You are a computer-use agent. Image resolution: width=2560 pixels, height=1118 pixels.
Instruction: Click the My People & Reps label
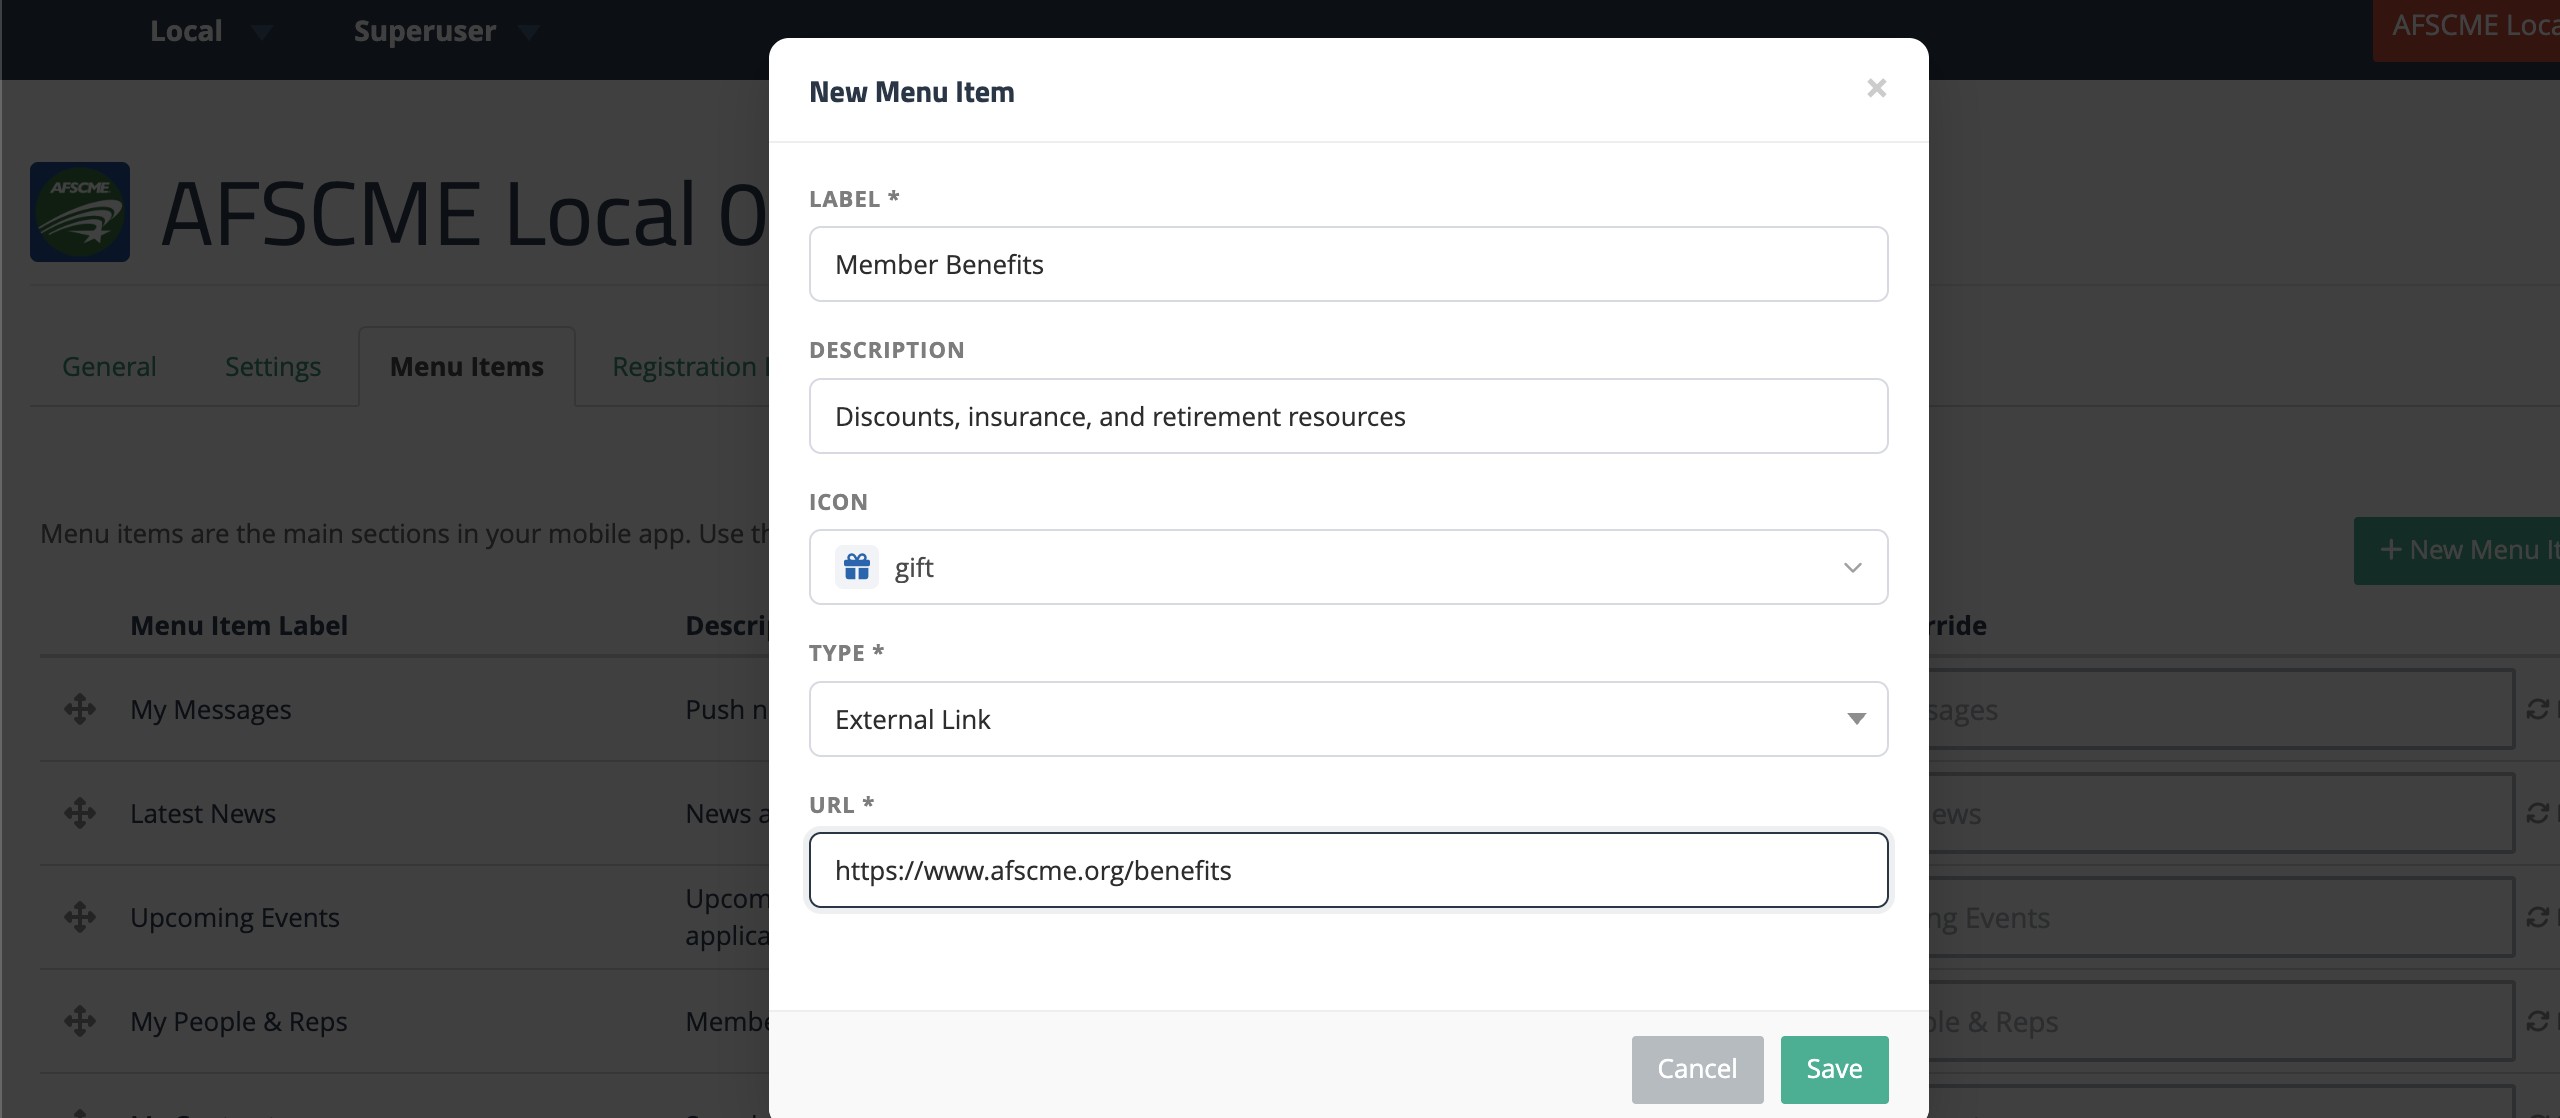click(239, 1022)
